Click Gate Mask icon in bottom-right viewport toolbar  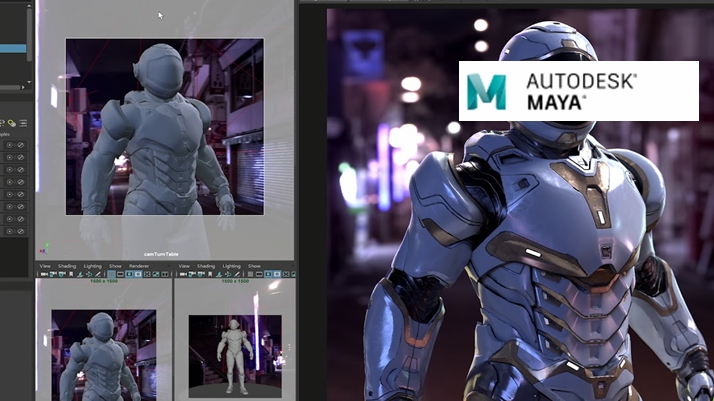pos(277,274)
